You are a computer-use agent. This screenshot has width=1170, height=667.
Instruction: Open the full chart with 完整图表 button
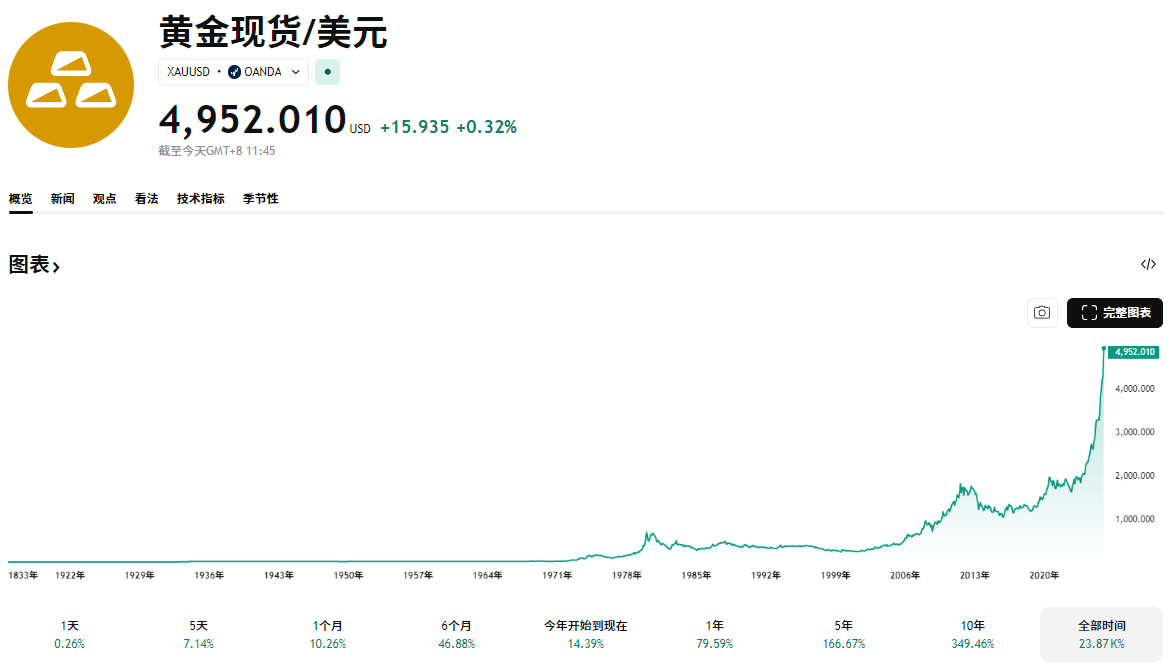[1116, 312]
